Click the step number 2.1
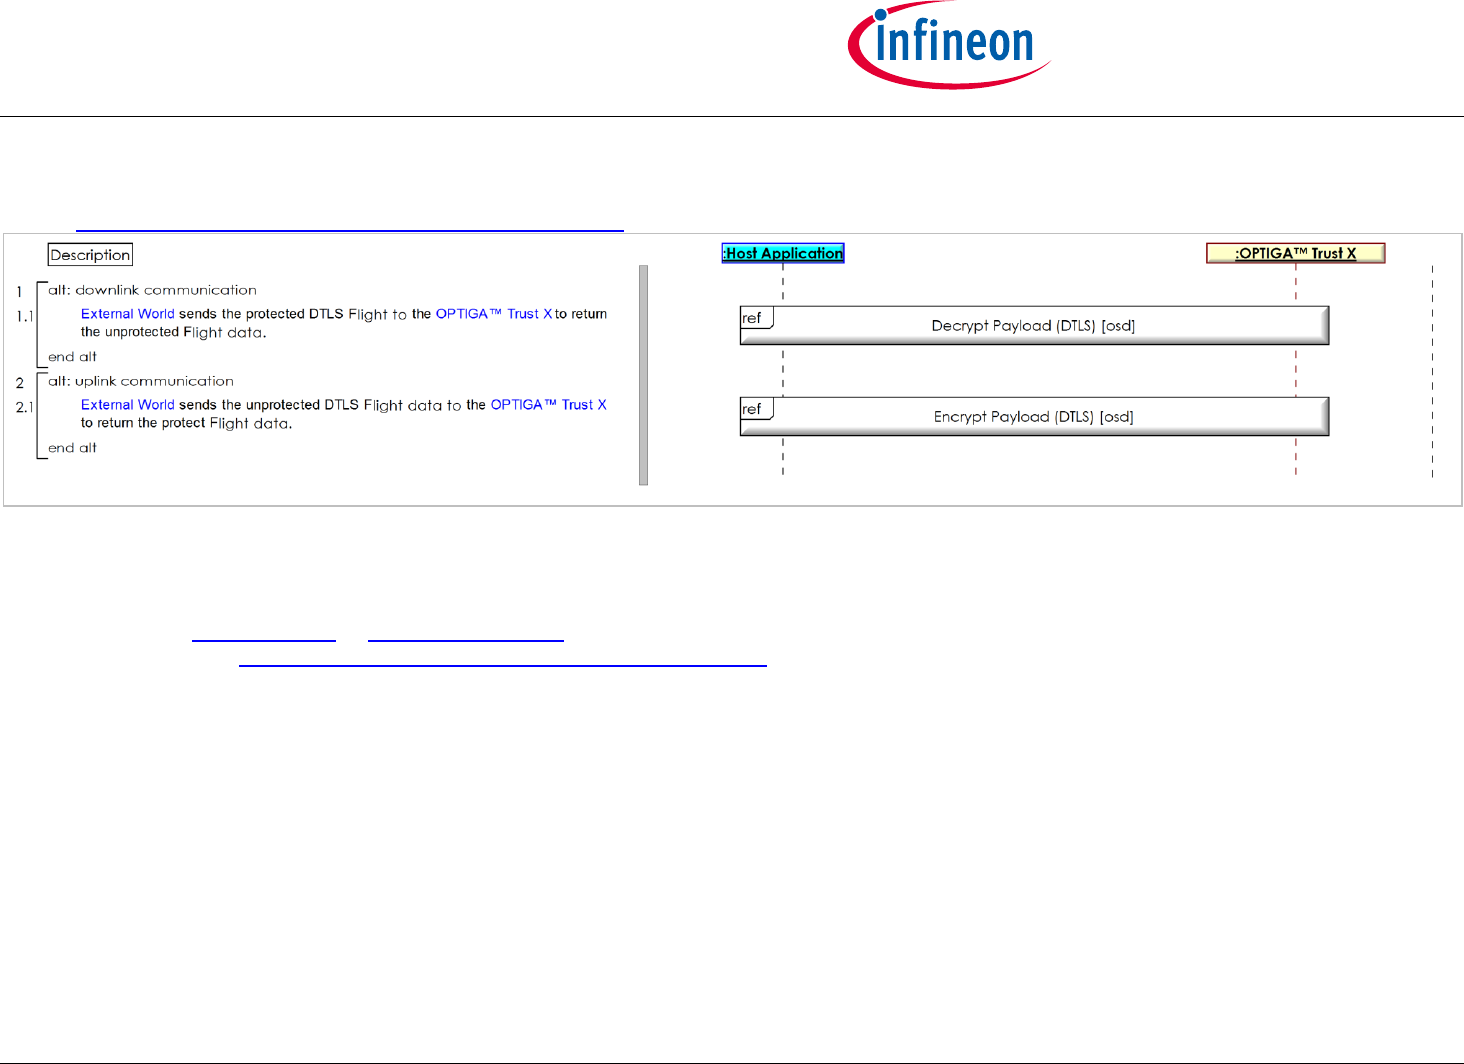Viewport: 1464px width, 1064px height. pos(24,407)
